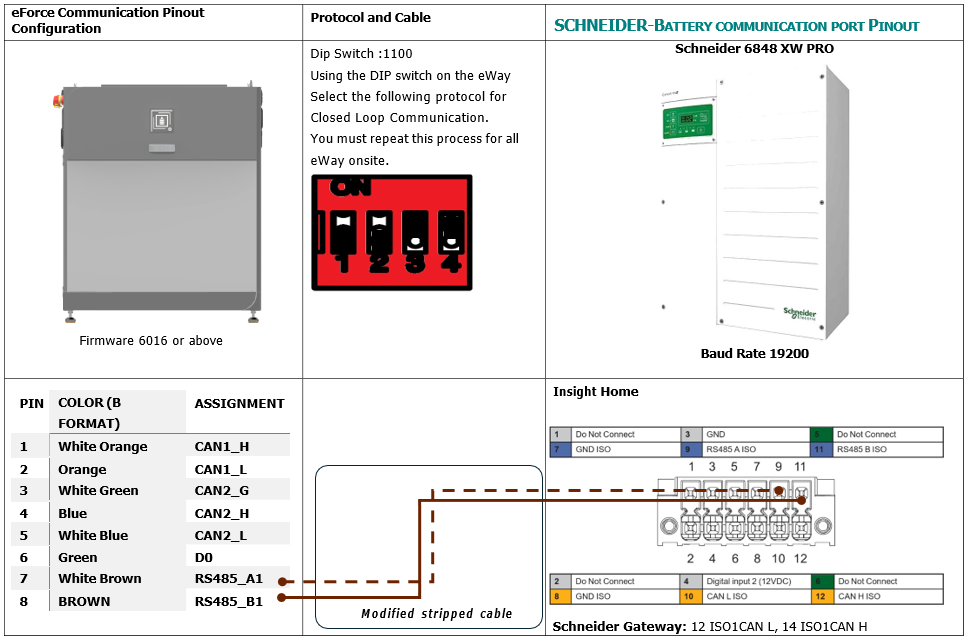Click the number 1 above the connector
965x639 pixels.
point(691,467)
